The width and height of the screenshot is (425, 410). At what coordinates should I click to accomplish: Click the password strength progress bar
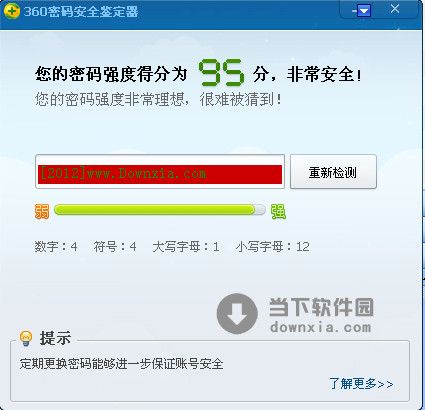tap(160, 210)
